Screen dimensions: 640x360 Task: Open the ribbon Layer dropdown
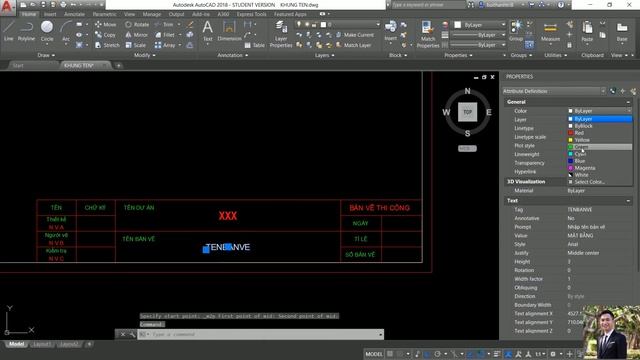pyautogui.click(x=338, y=24)
